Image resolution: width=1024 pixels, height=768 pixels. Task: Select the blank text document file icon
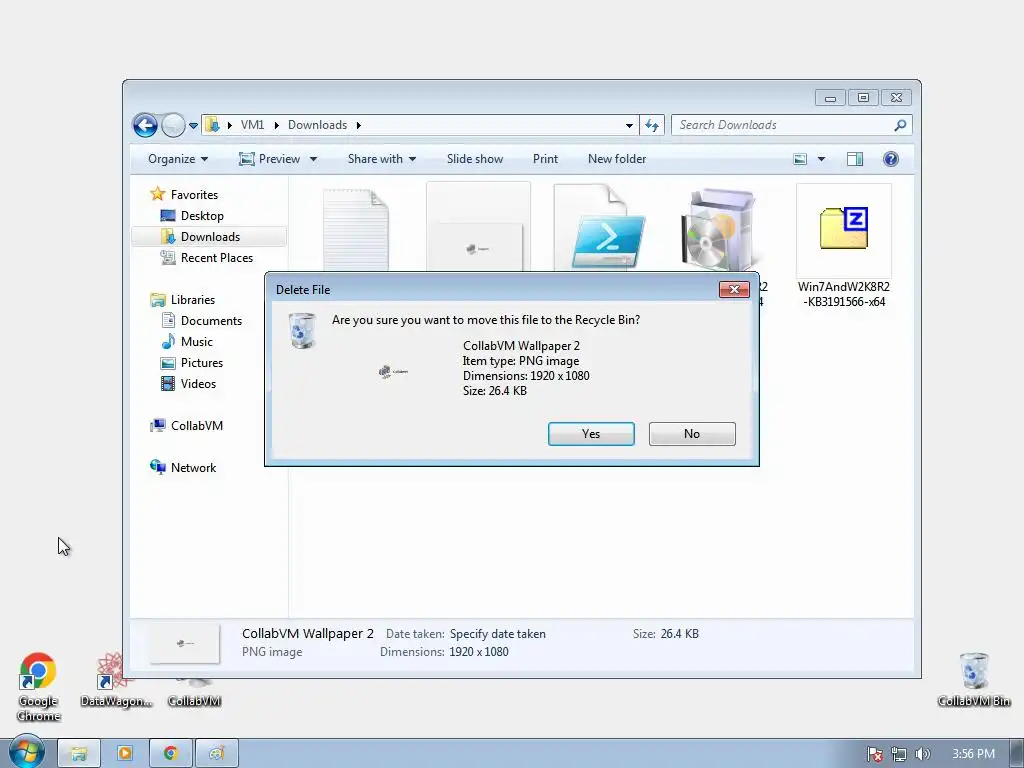pos(356,229)
